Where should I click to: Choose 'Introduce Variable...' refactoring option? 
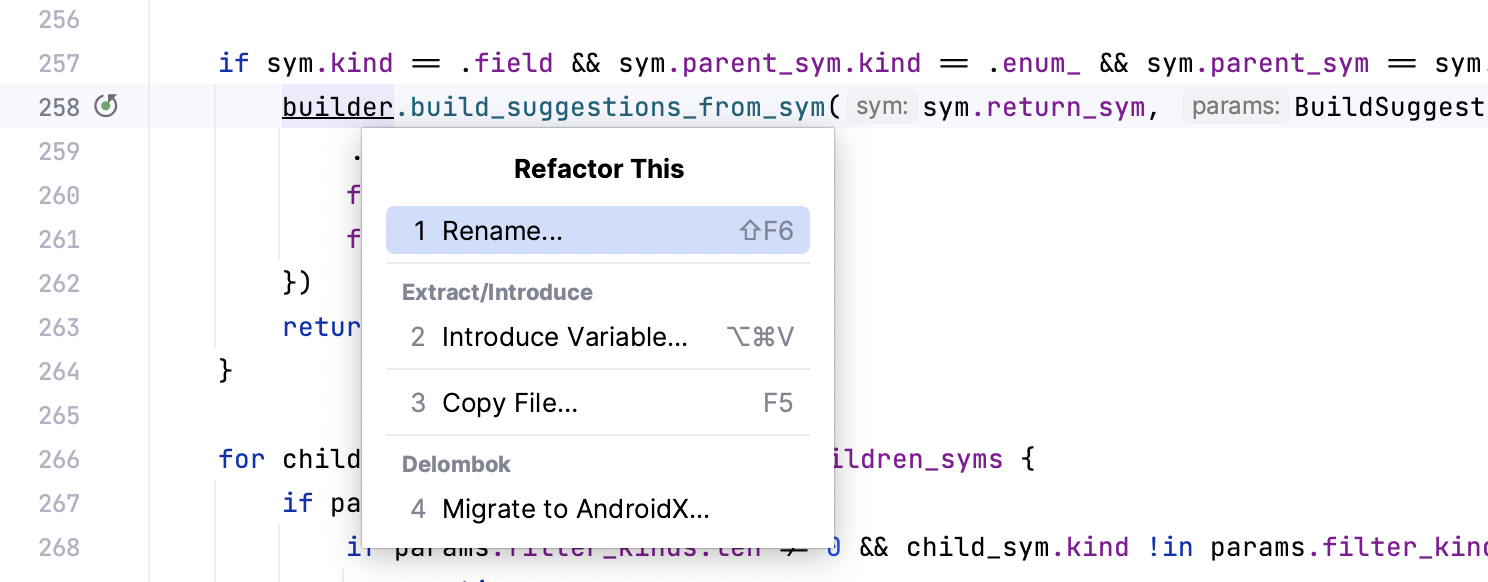click(x=565, y=337)
